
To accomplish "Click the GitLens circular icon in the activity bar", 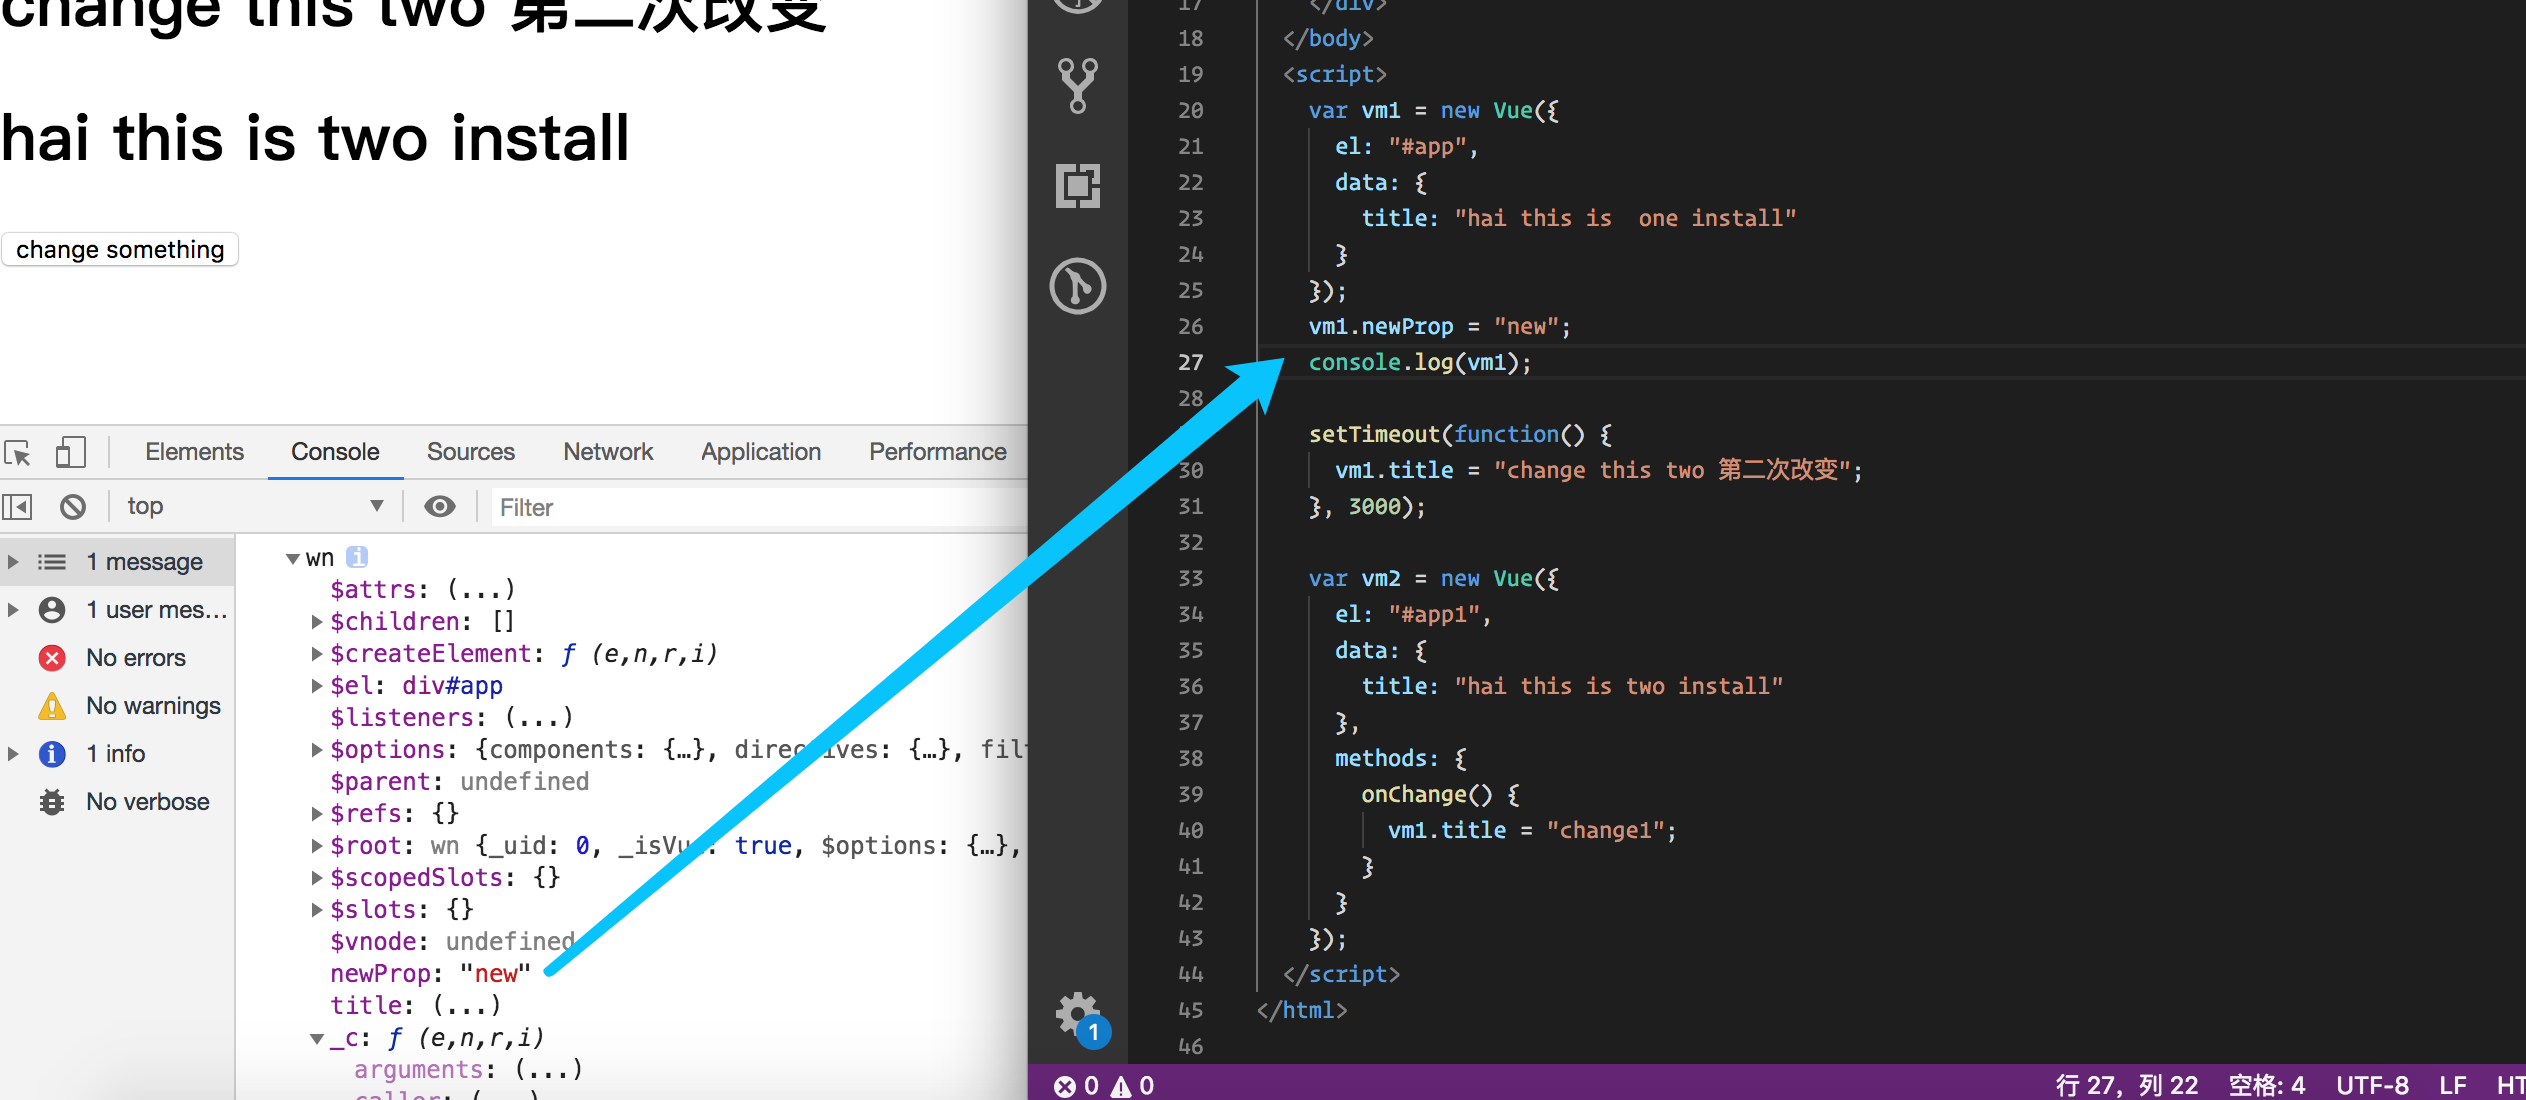I will point(1077,286).
